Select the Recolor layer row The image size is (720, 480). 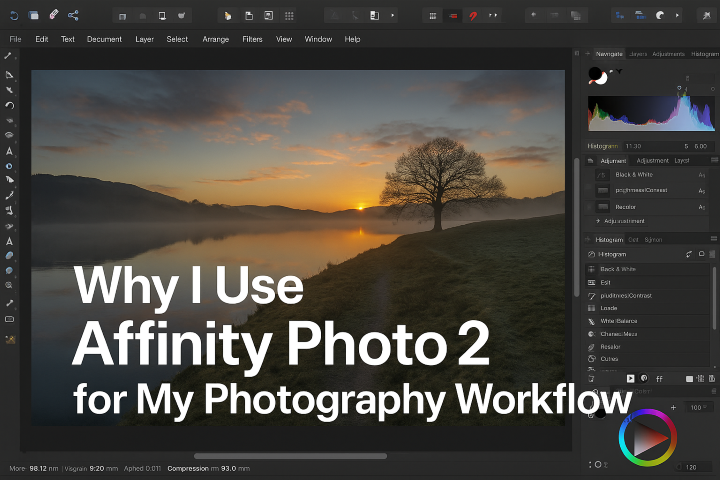[x=647, y=207]
